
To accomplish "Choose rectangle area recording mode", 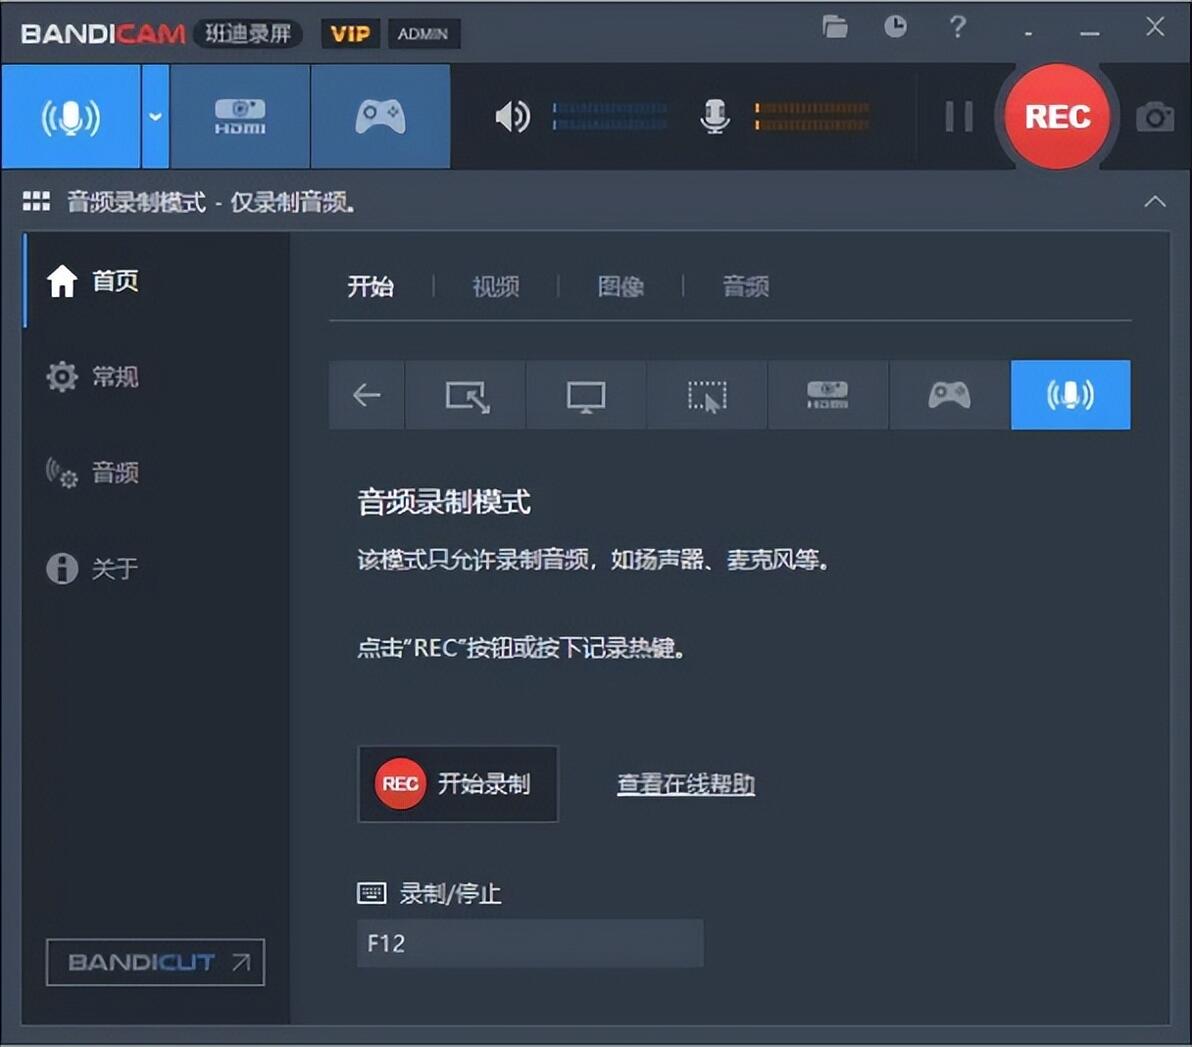I will 465,395.
